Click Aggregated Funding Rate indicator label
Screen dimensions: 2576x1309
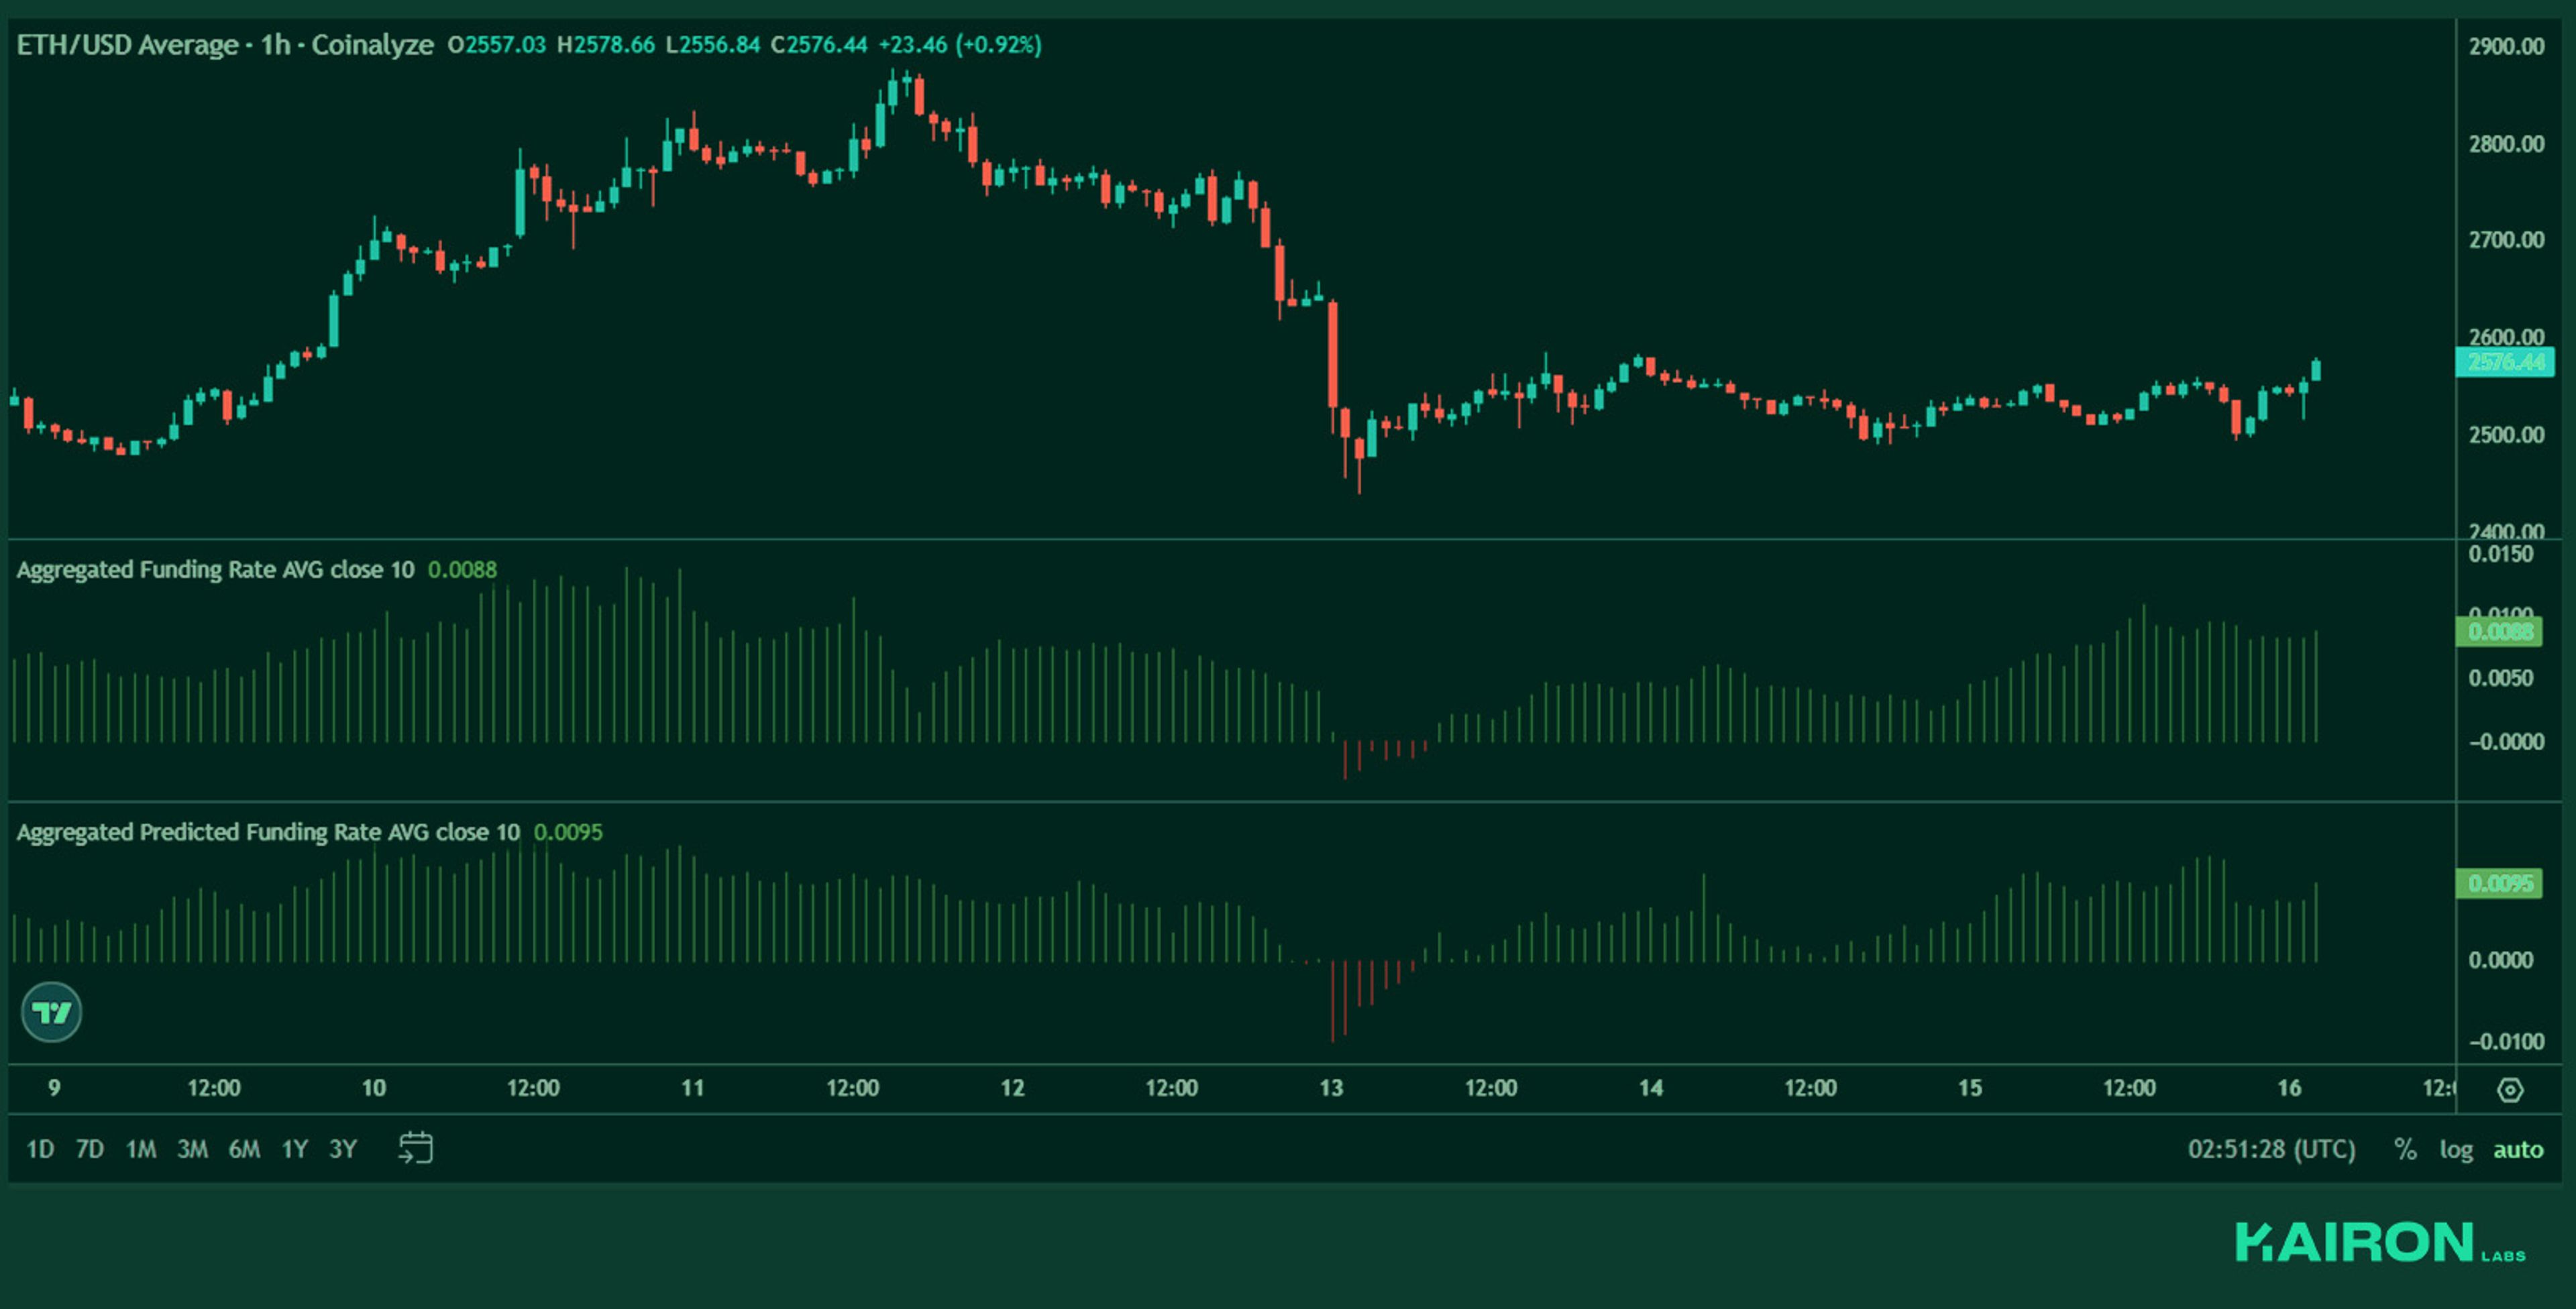(215, 569)
